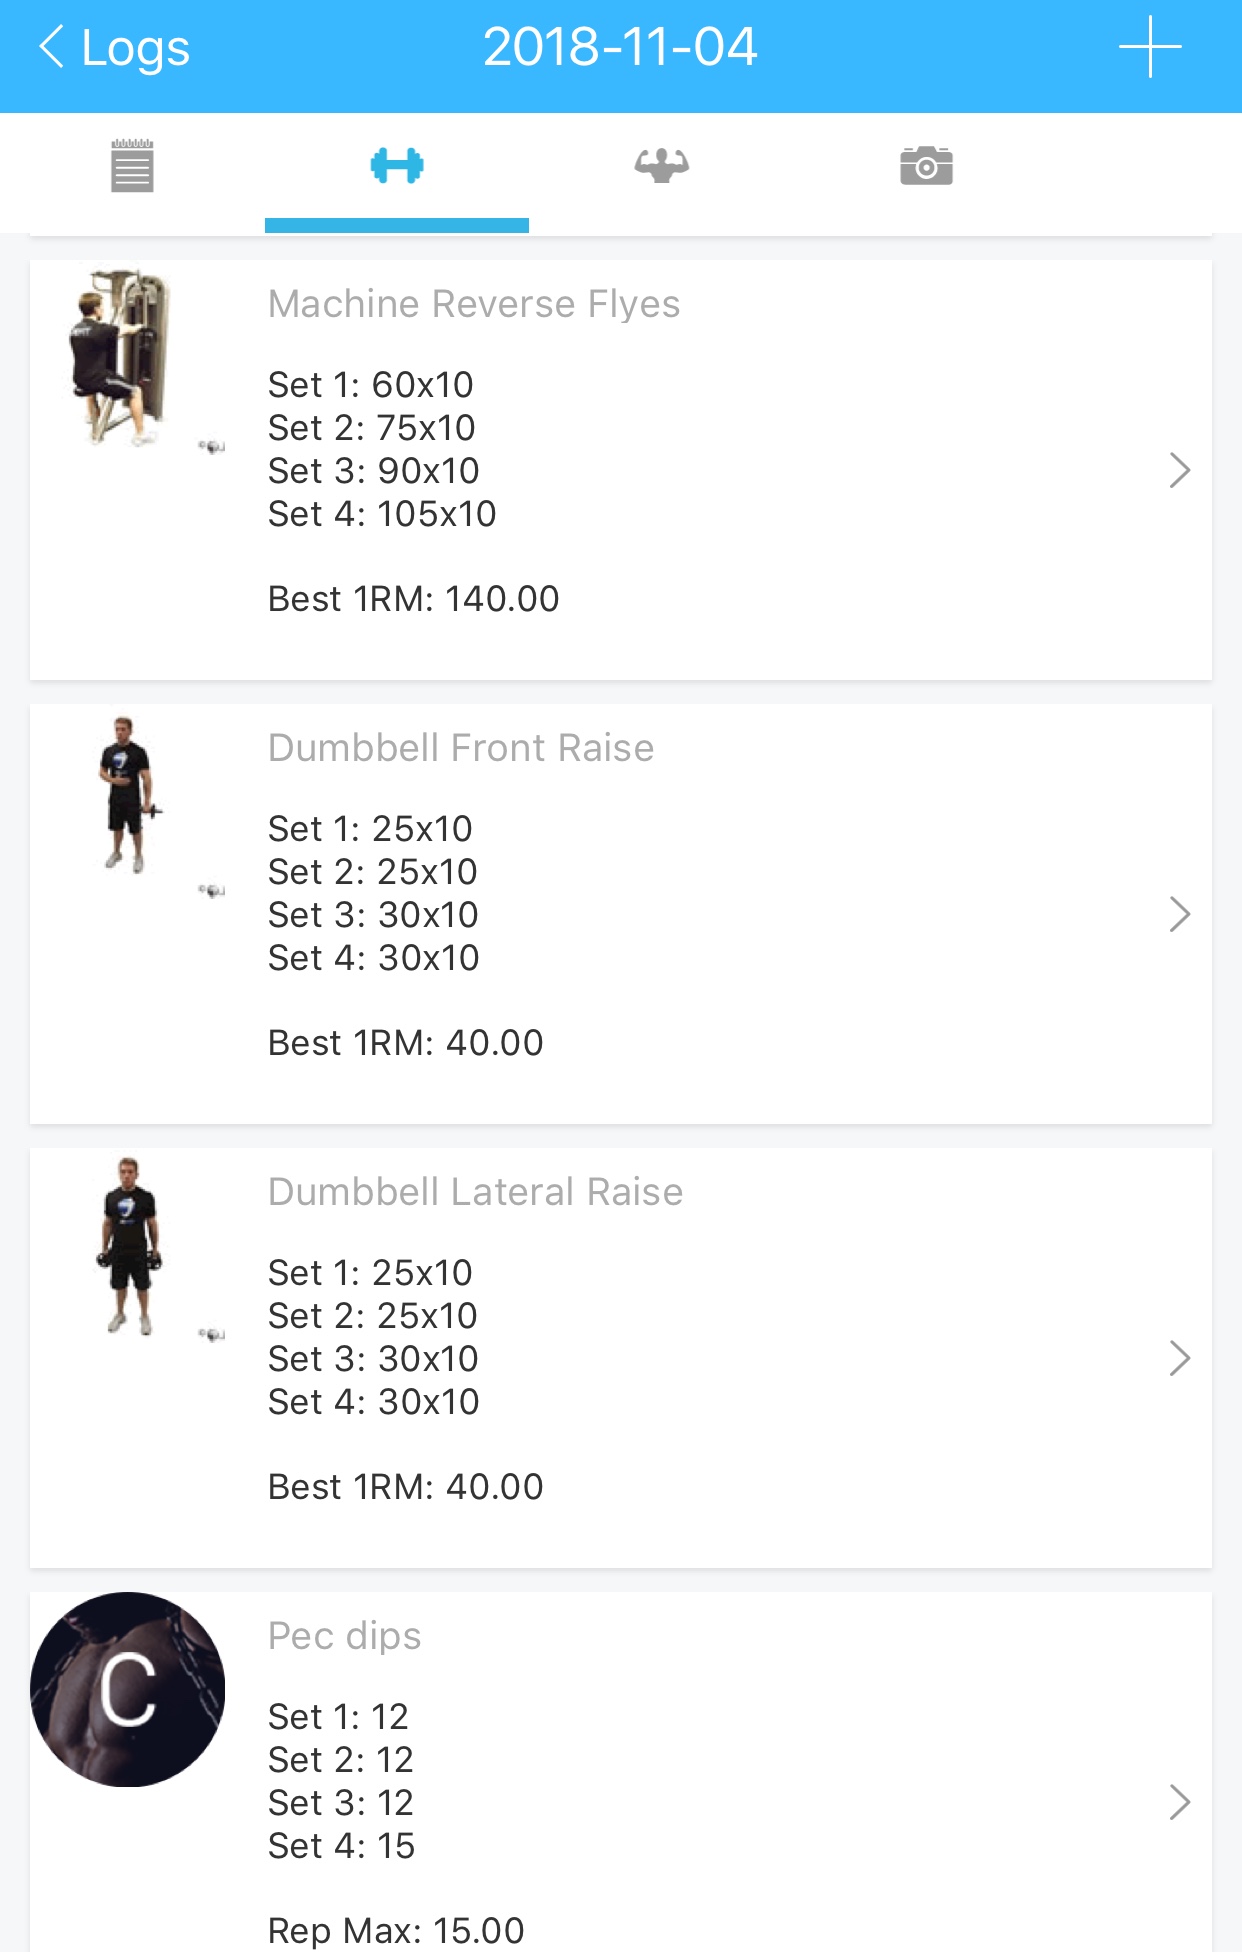
Task: Tap small icon beside Front Raise thumbnail
Action: click(x=211, y=890)
